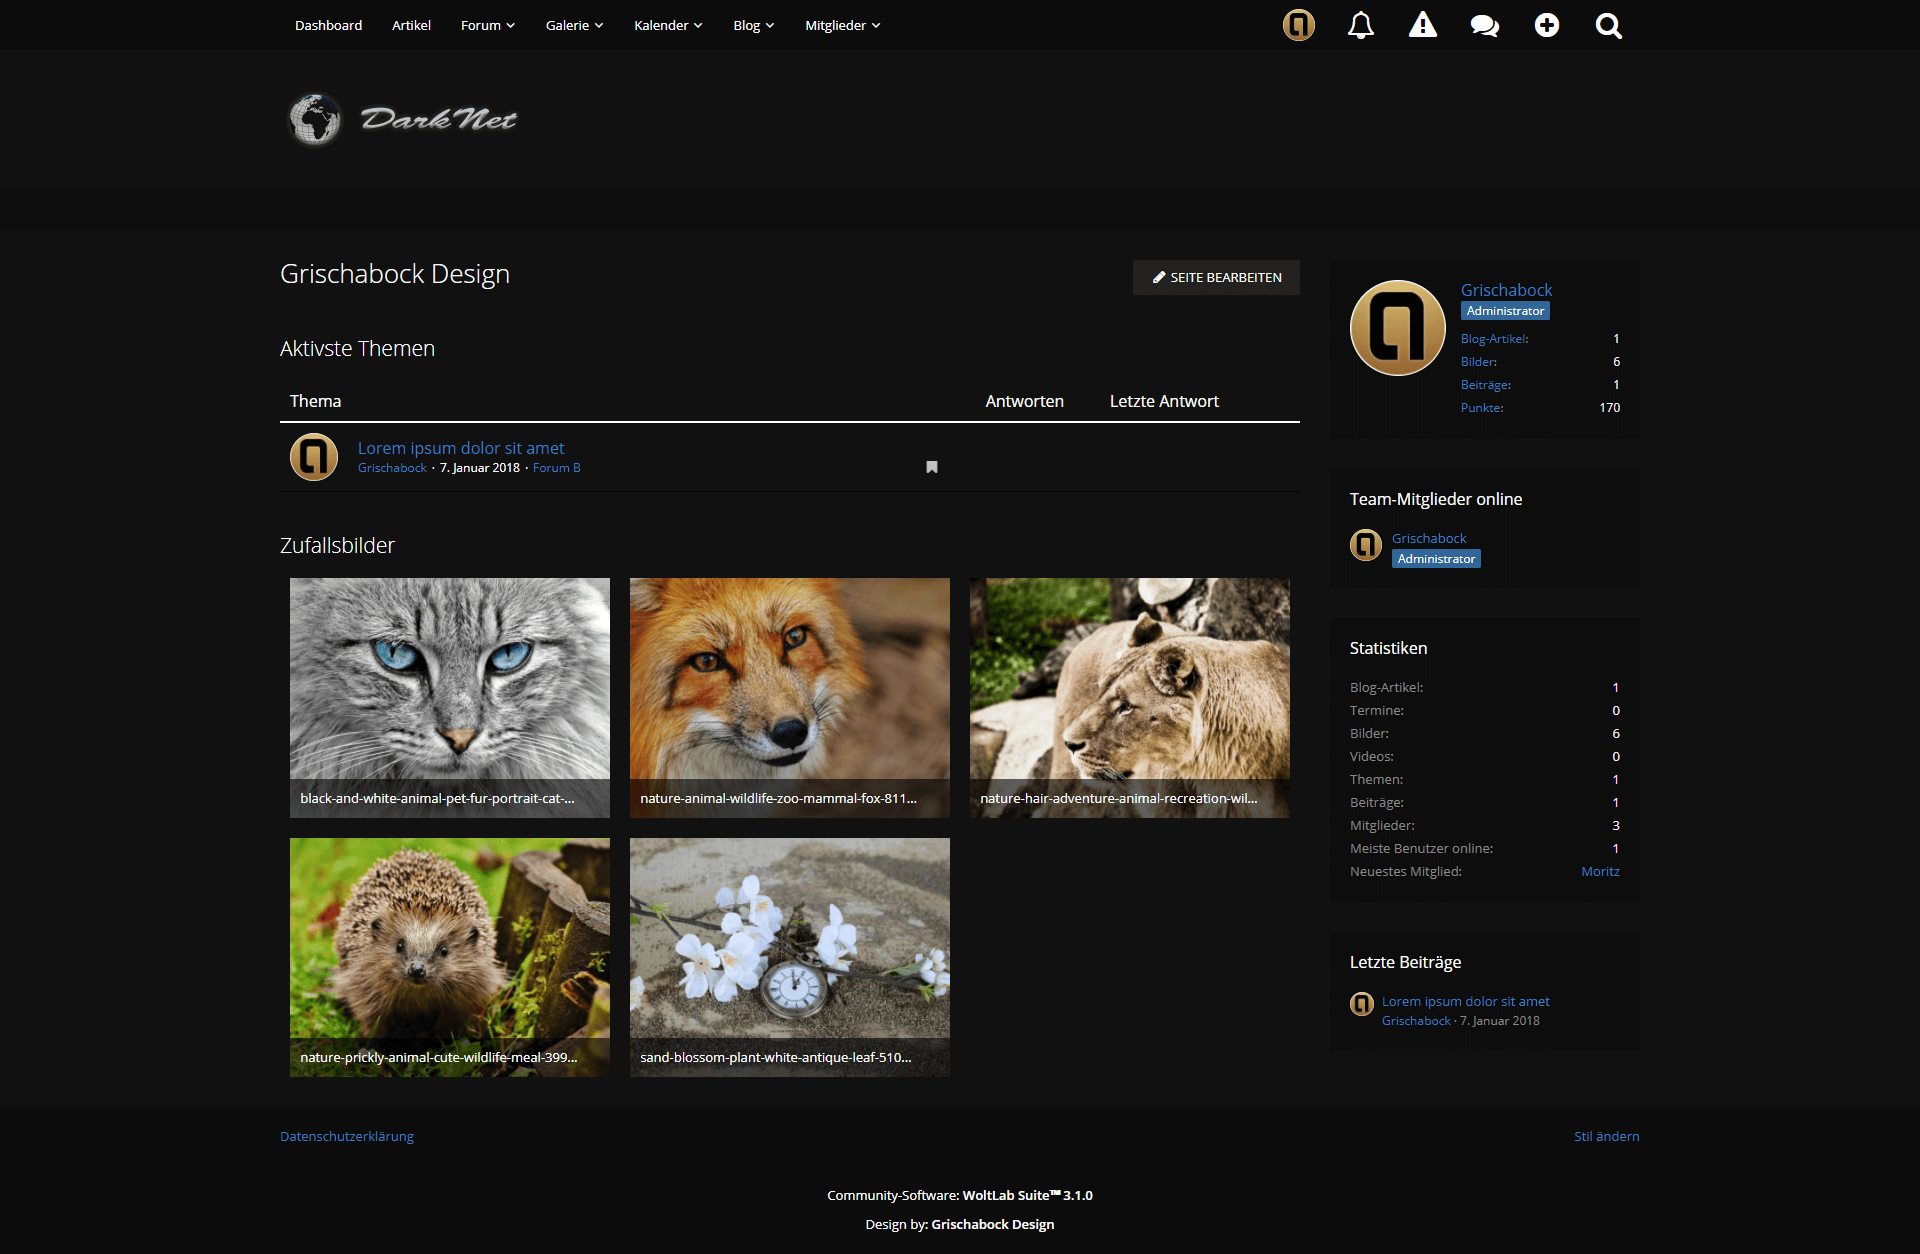
Task: Click user avatar icon in top bar
Action: click(x=1298, y=25)
